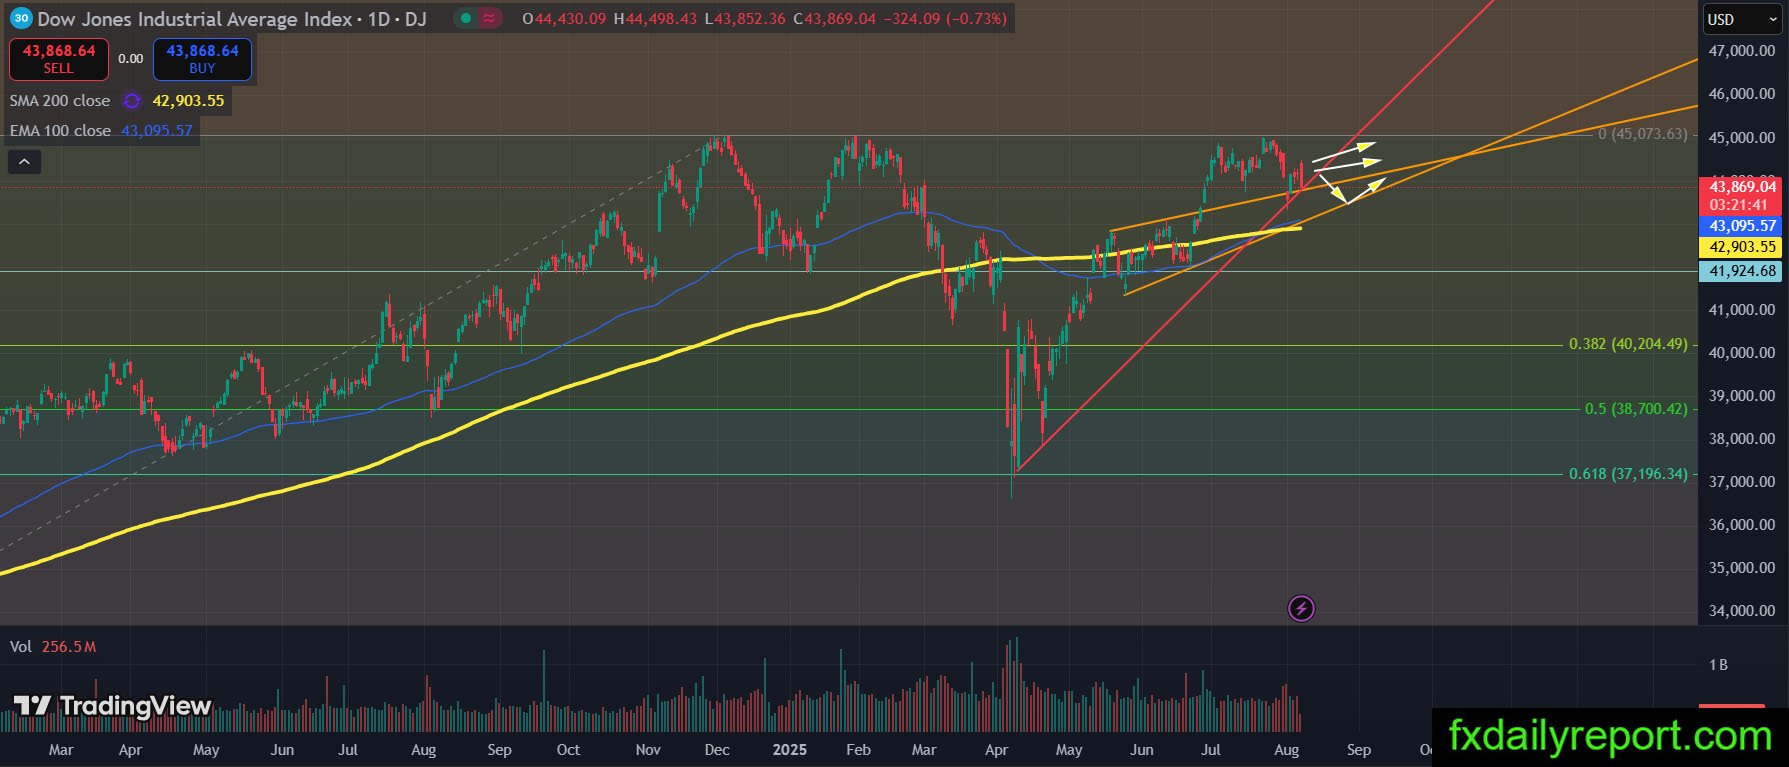Select the 0.00 spread value

[x=131, y=59]
